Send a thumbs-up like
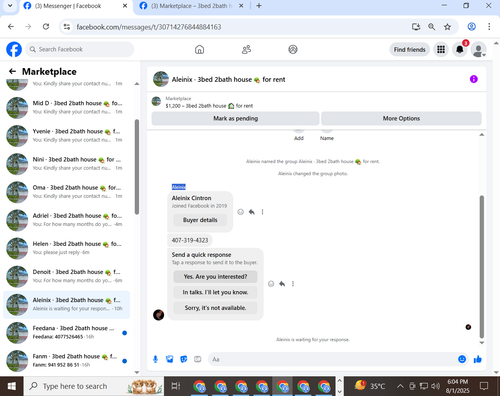 [478, 359]
